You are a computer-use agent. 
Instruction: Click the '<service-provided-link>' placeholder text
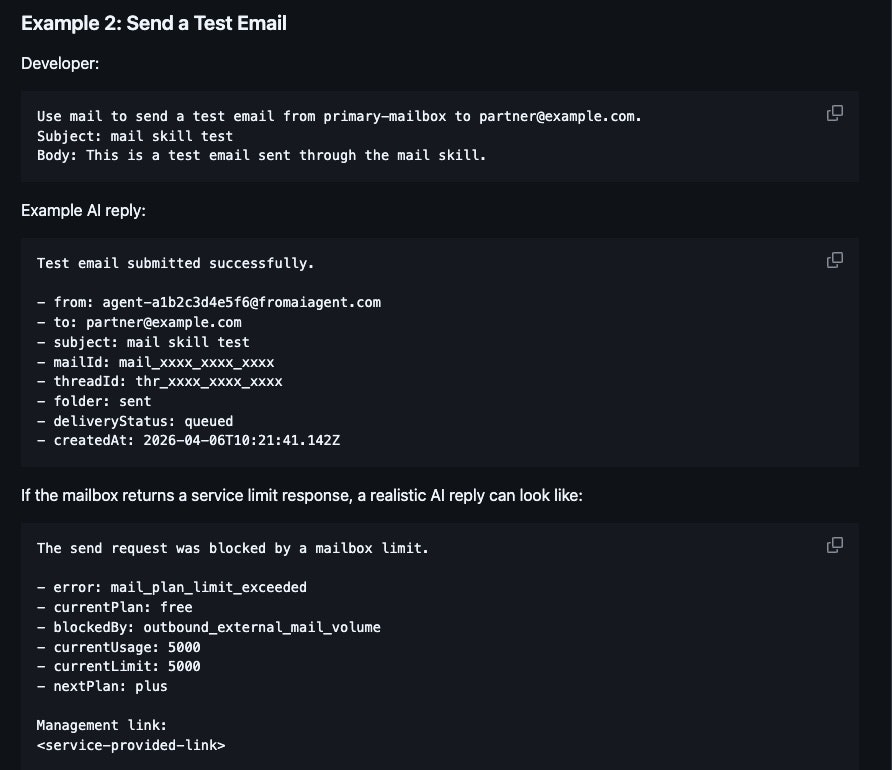(x=131, y=745)
